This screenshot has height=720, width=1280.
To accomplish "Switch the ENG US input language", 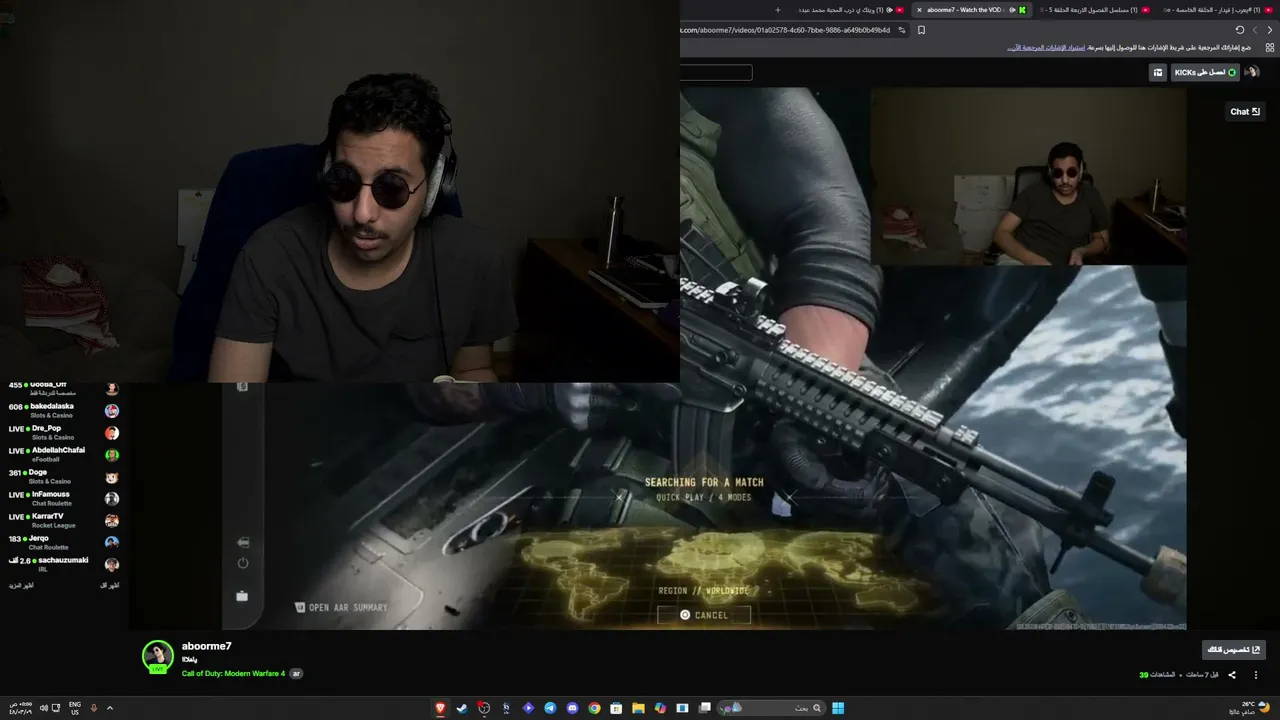I will (x=75, y=708).
